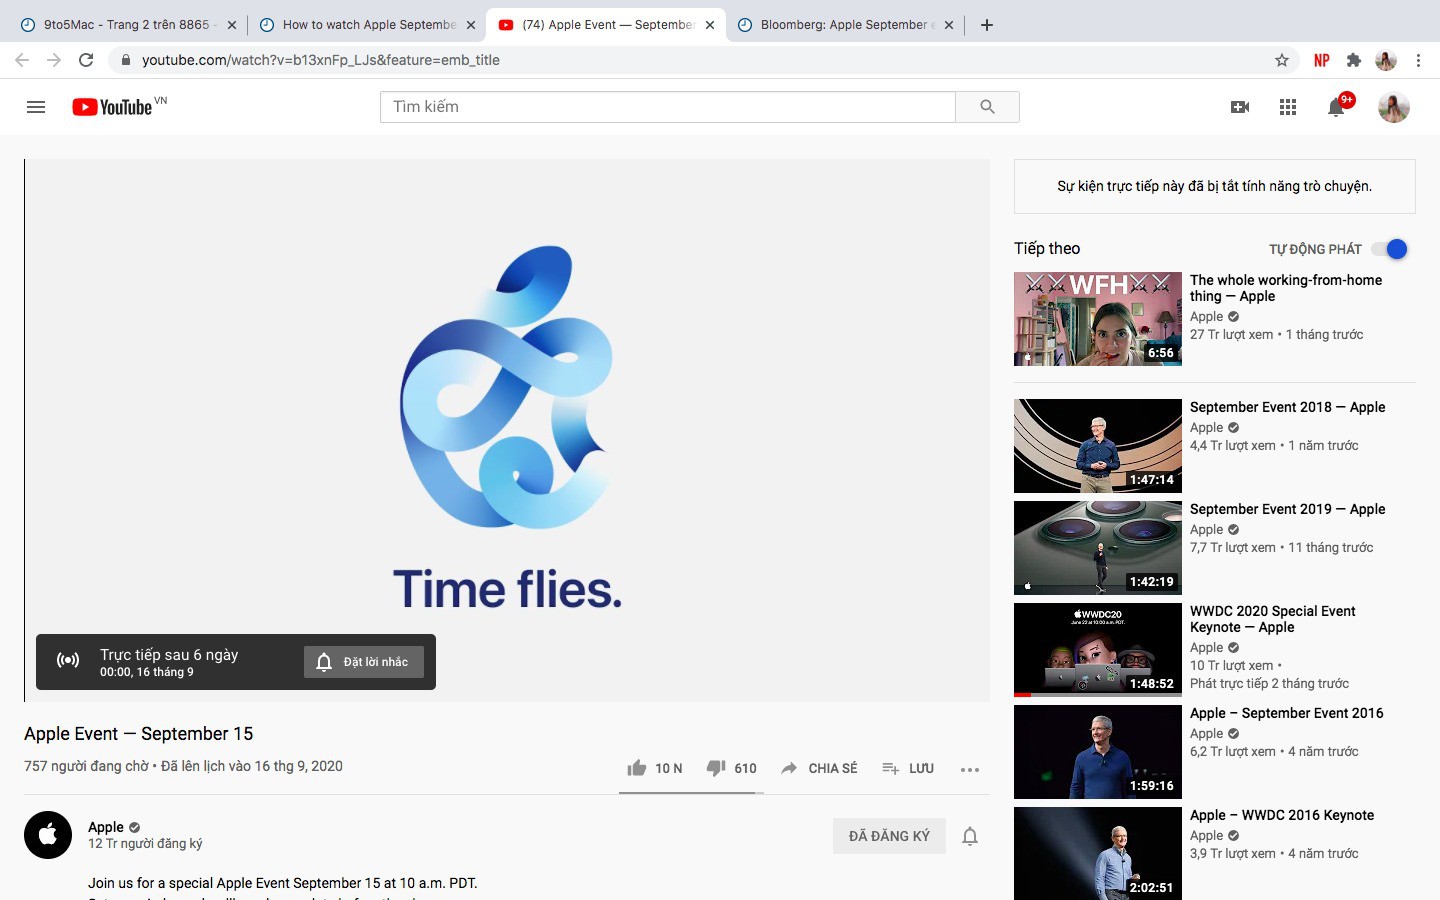
Task: Click the 'Tìm kiếm' search field
Action: [667, 107]
